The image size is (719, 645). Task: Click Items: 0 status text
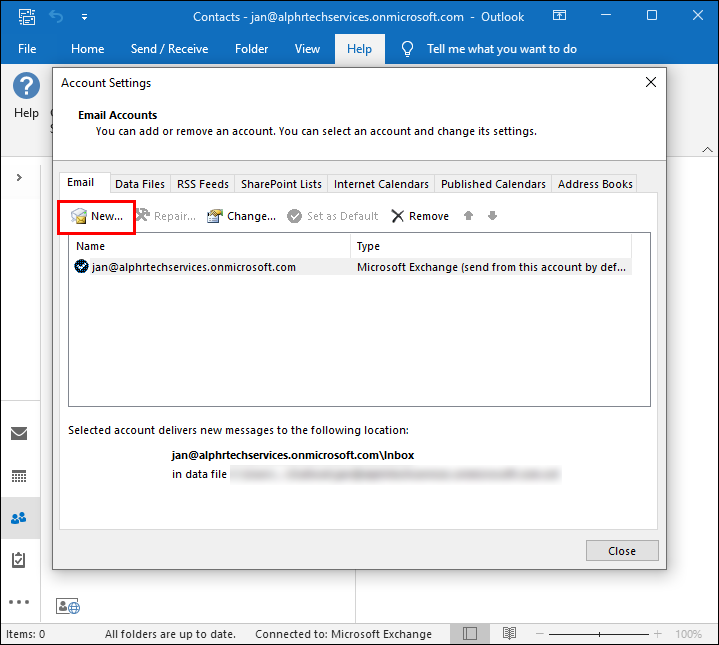26,634
